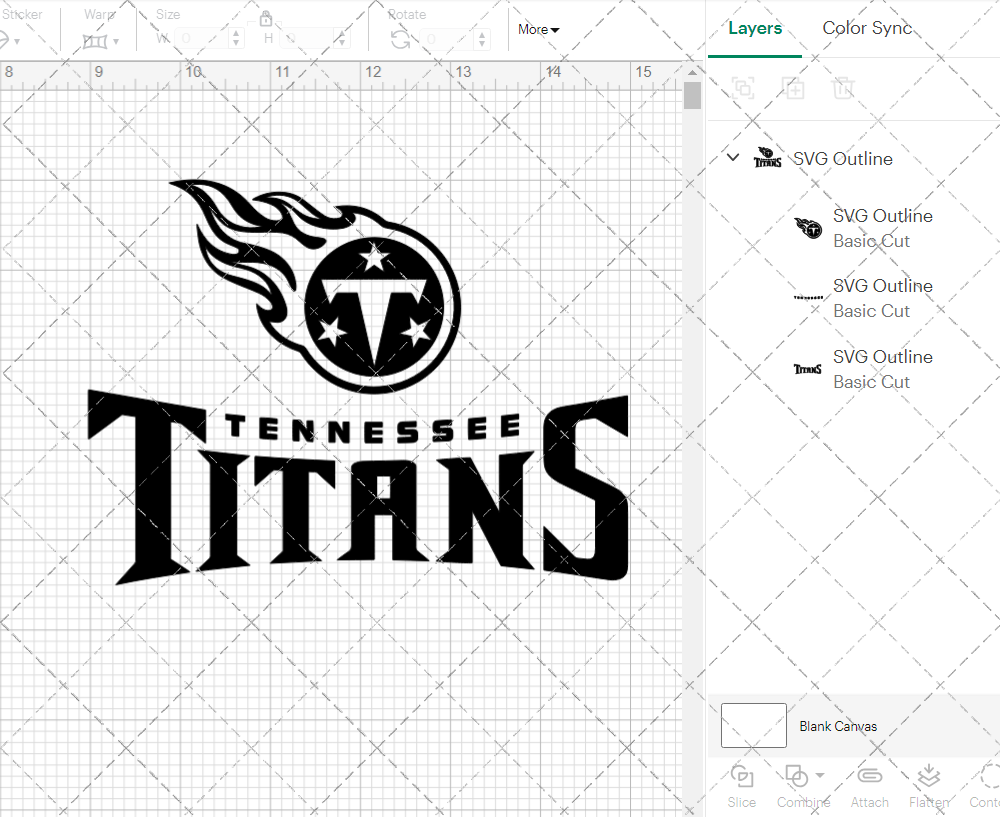Select the Layers tab
The height and width of the screenshot is (817, 1000).
[755, 28]
